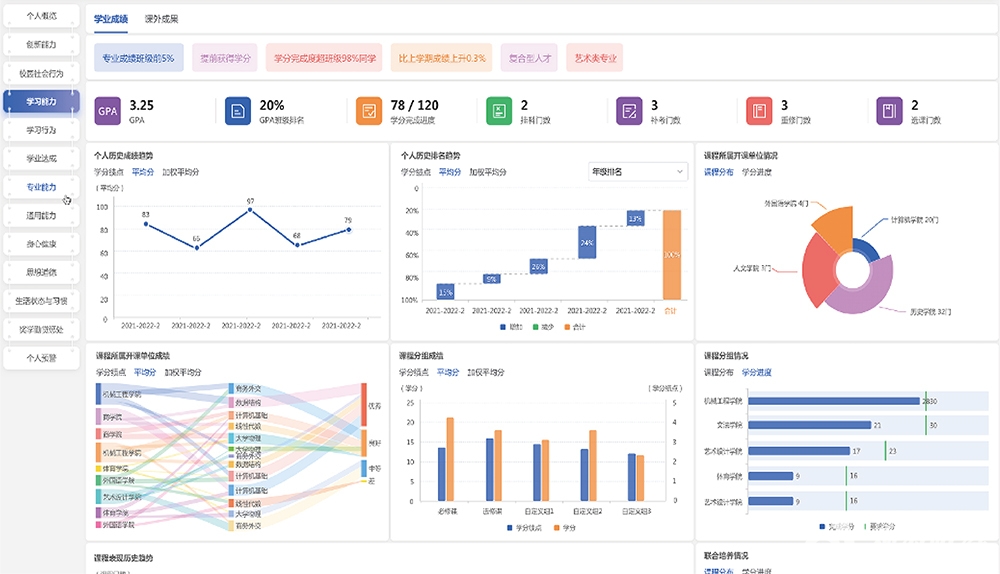1000x574 pixels.
Task: Toggle the orange 合计 legend in ranking chart
Action: tap(573, 326)
